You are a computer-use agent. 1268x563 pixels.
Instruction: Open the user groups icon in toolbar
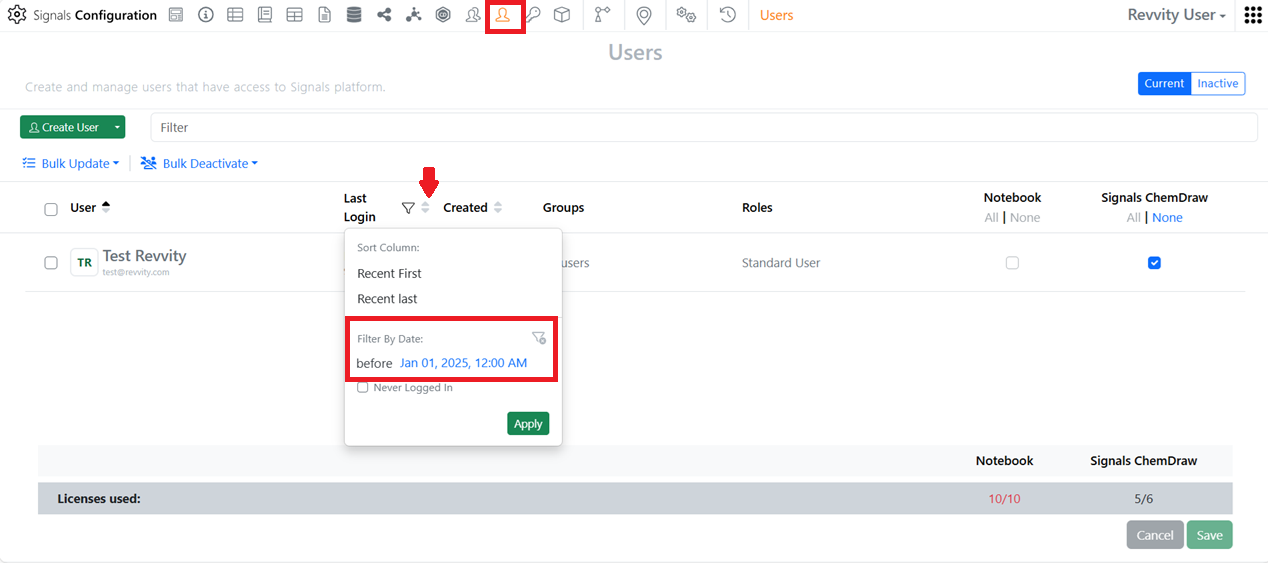pos(473,15)
